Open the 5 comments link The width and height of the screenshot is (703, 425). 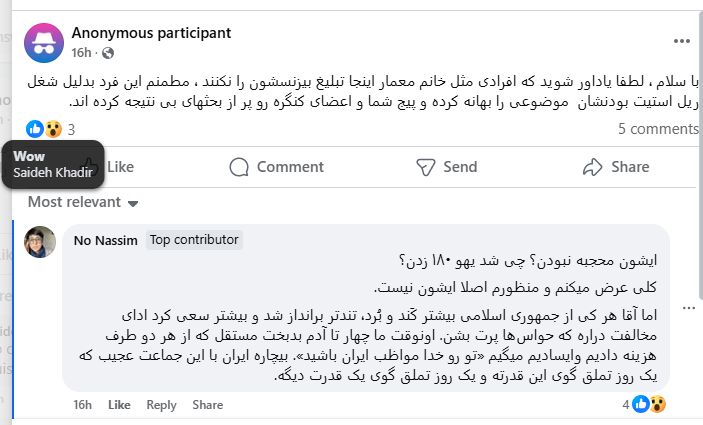click(x=658, y=129)
